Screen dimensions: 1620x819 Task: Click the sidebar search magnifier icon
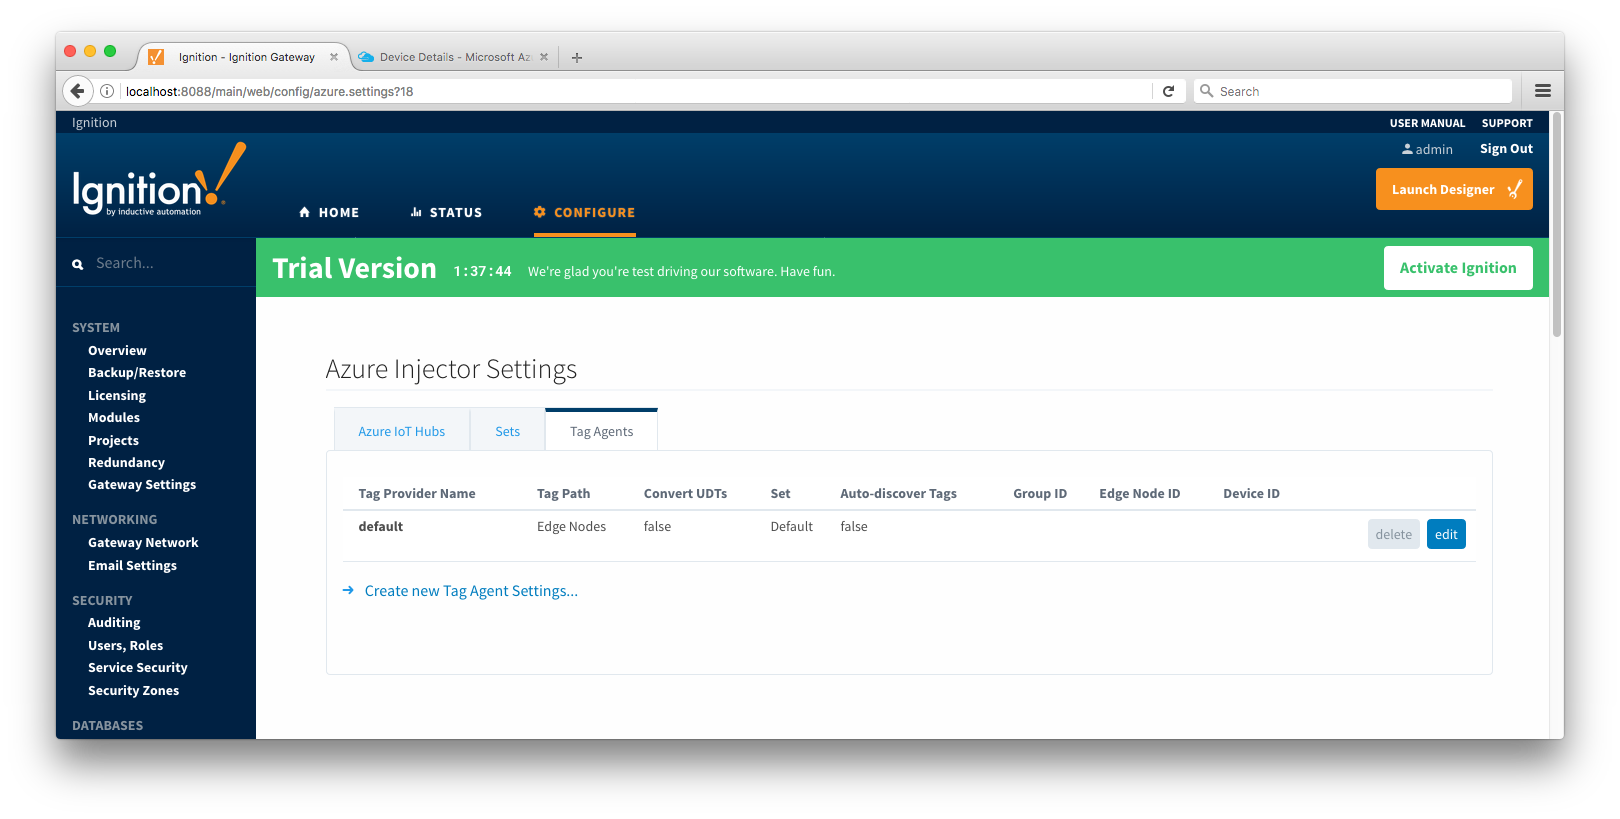click(x=77, y=264)
